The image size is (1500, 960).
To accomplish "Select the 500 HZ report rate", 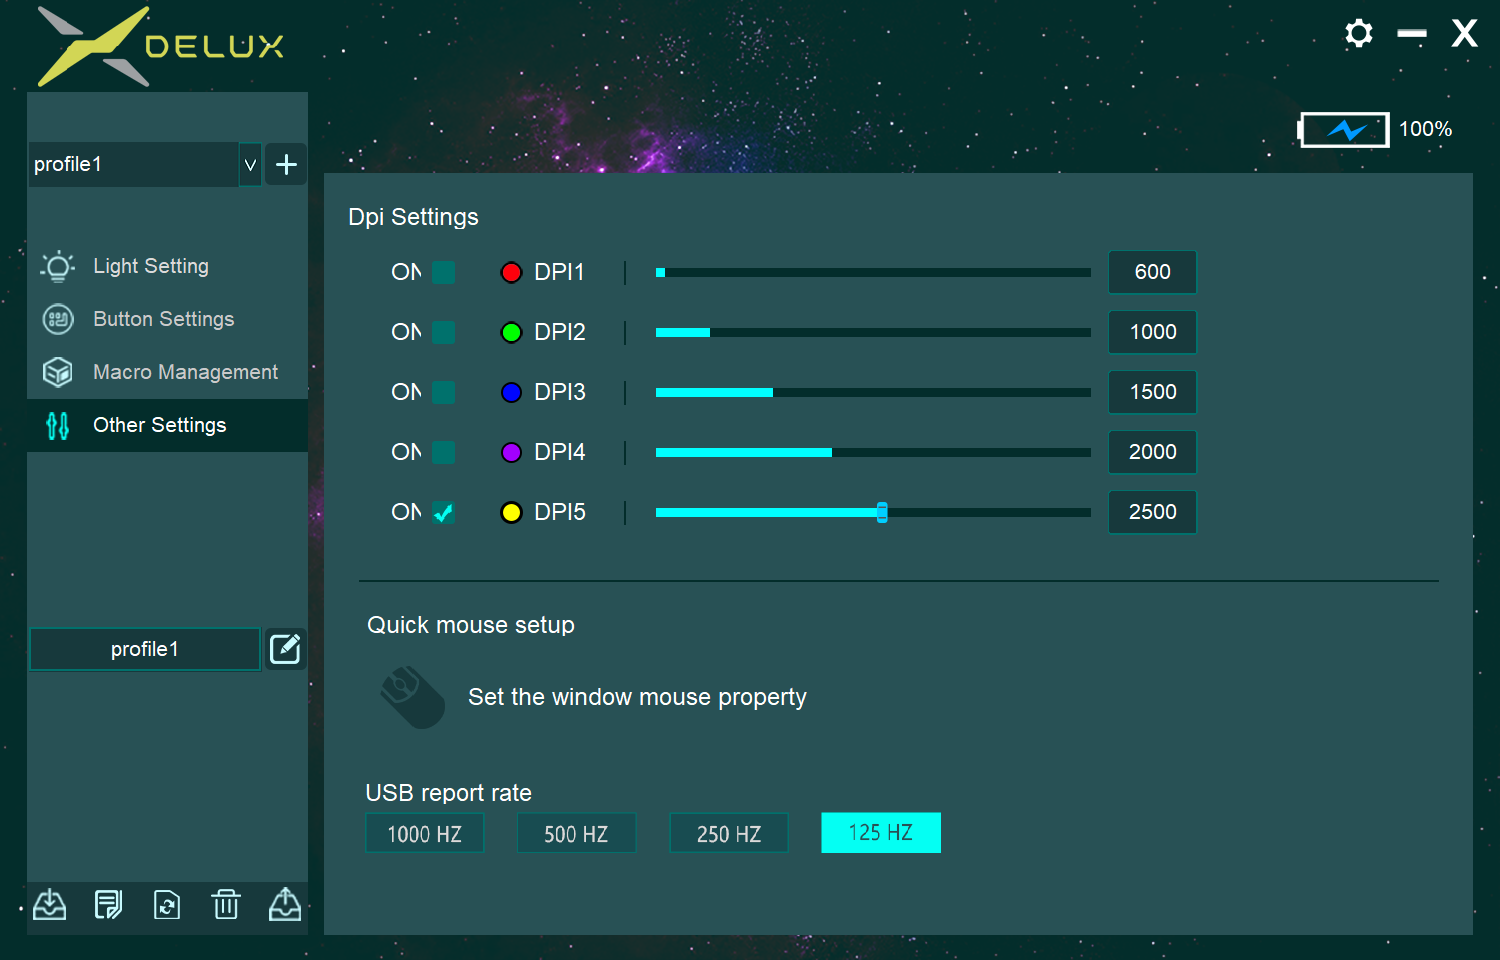I will point(576,833).
